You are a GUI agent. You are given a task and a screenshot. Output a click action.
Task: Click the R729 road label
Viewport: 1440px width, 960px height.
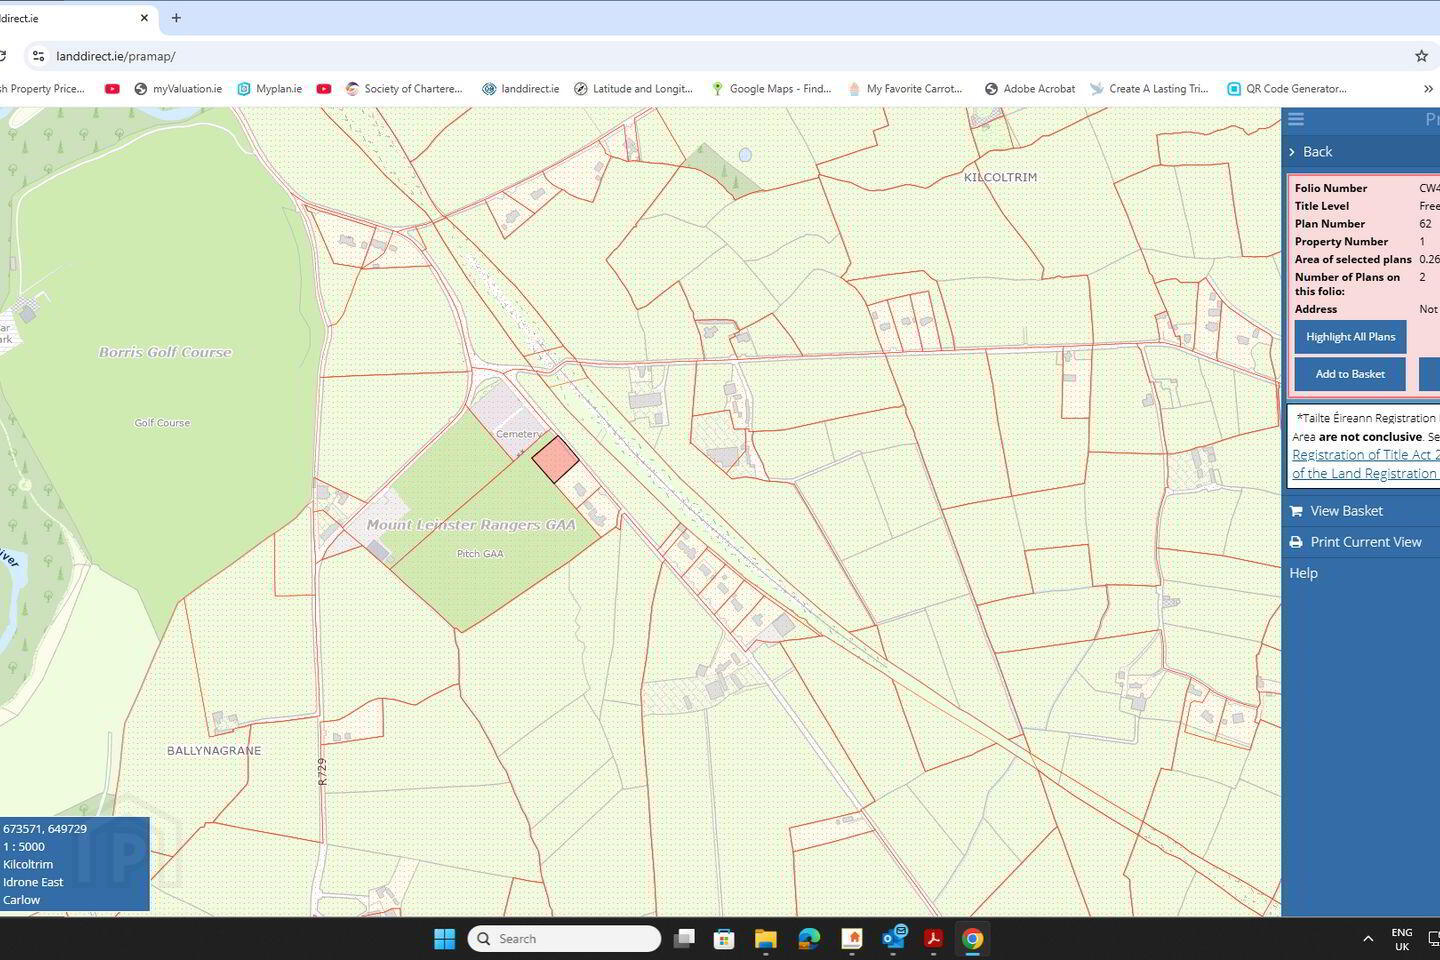pos(322,771)
